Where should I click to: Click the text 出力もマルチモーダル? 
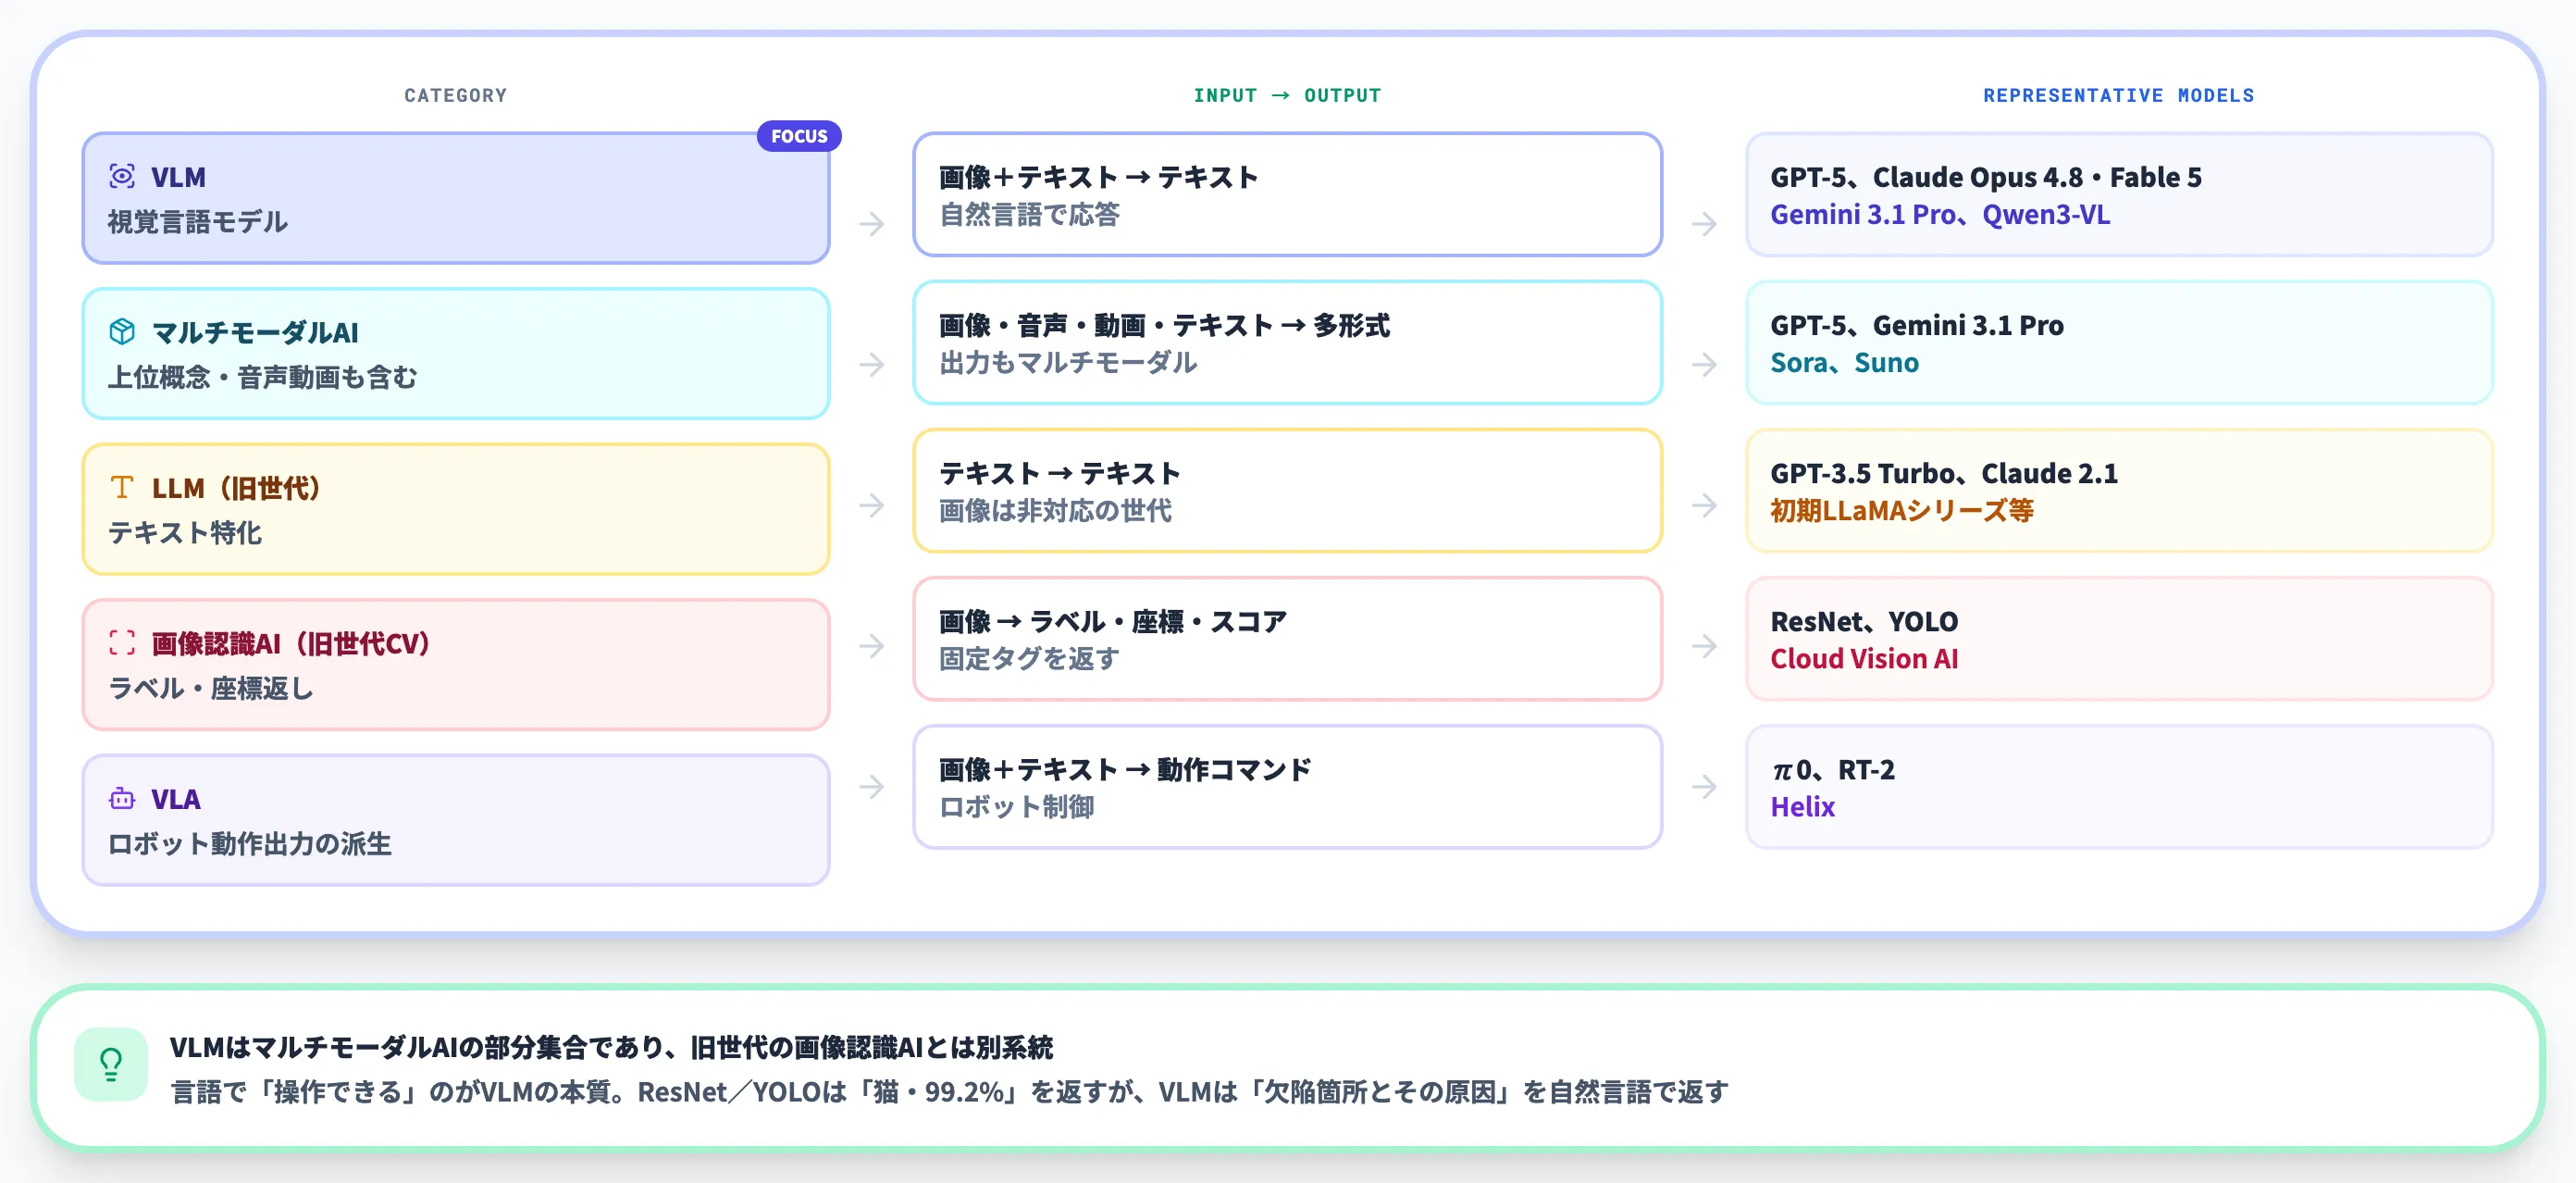click(1068, 363)
